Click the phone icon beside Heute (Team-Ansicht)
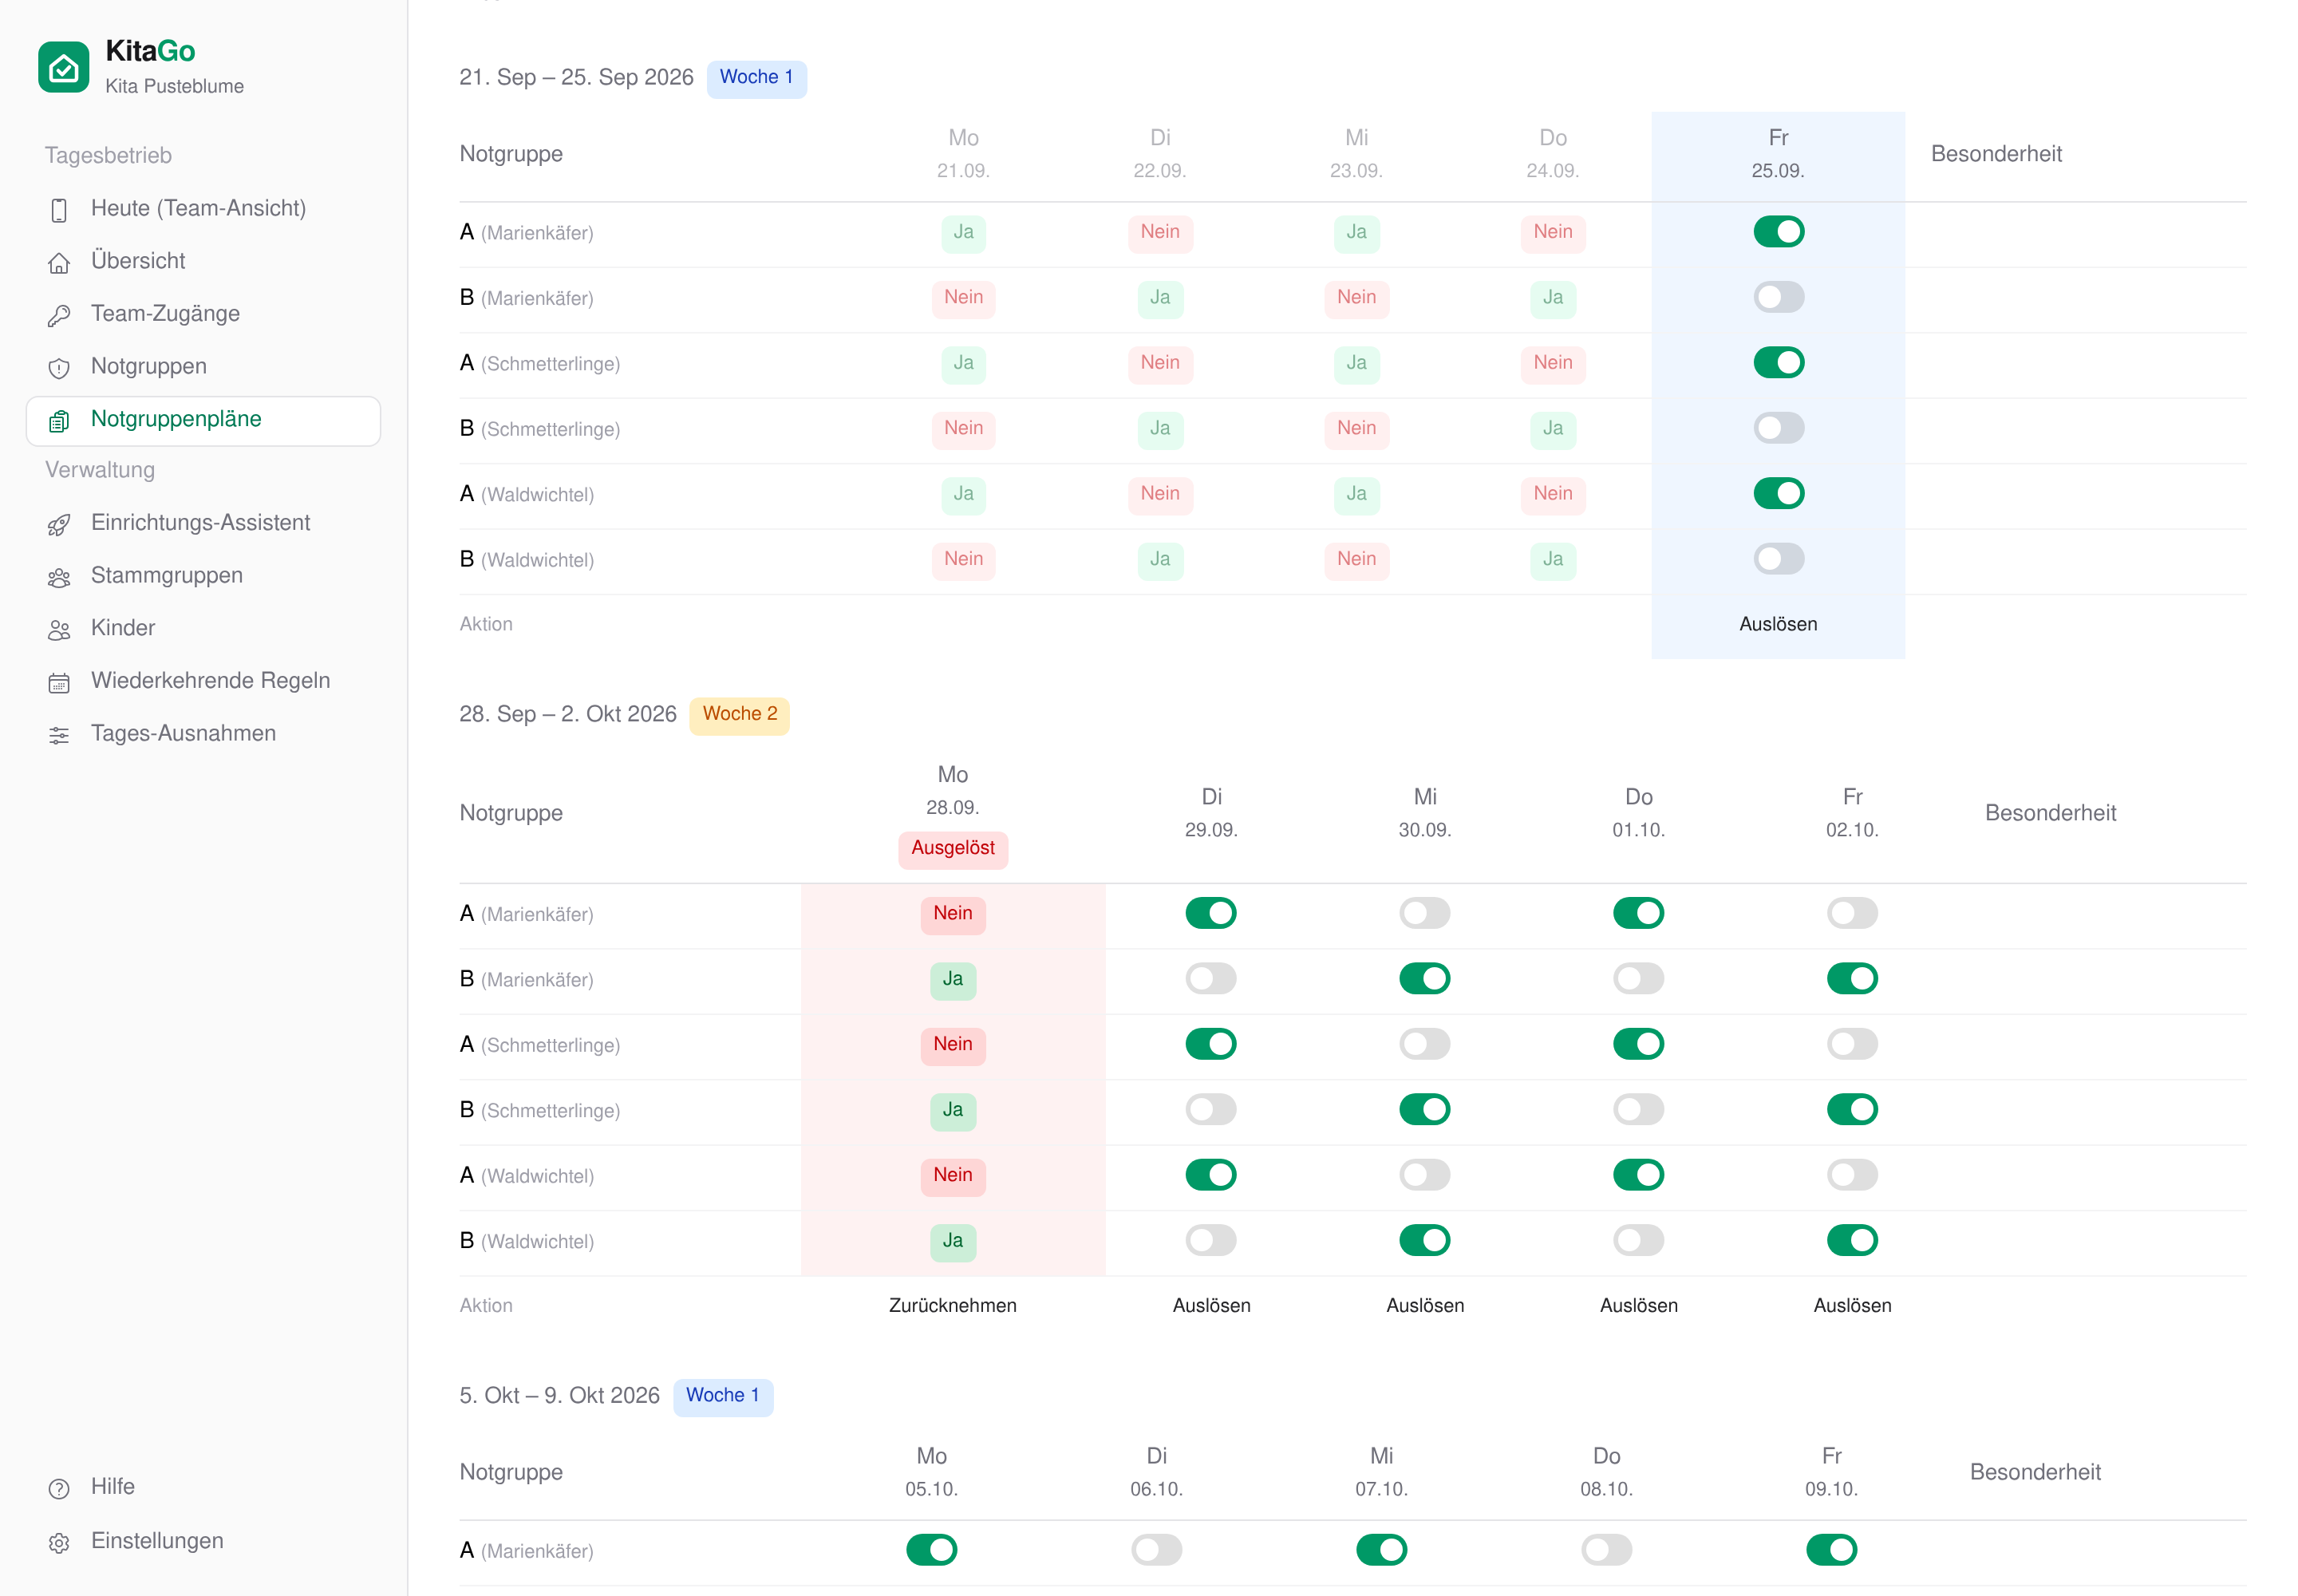 (x=59, y=210)
